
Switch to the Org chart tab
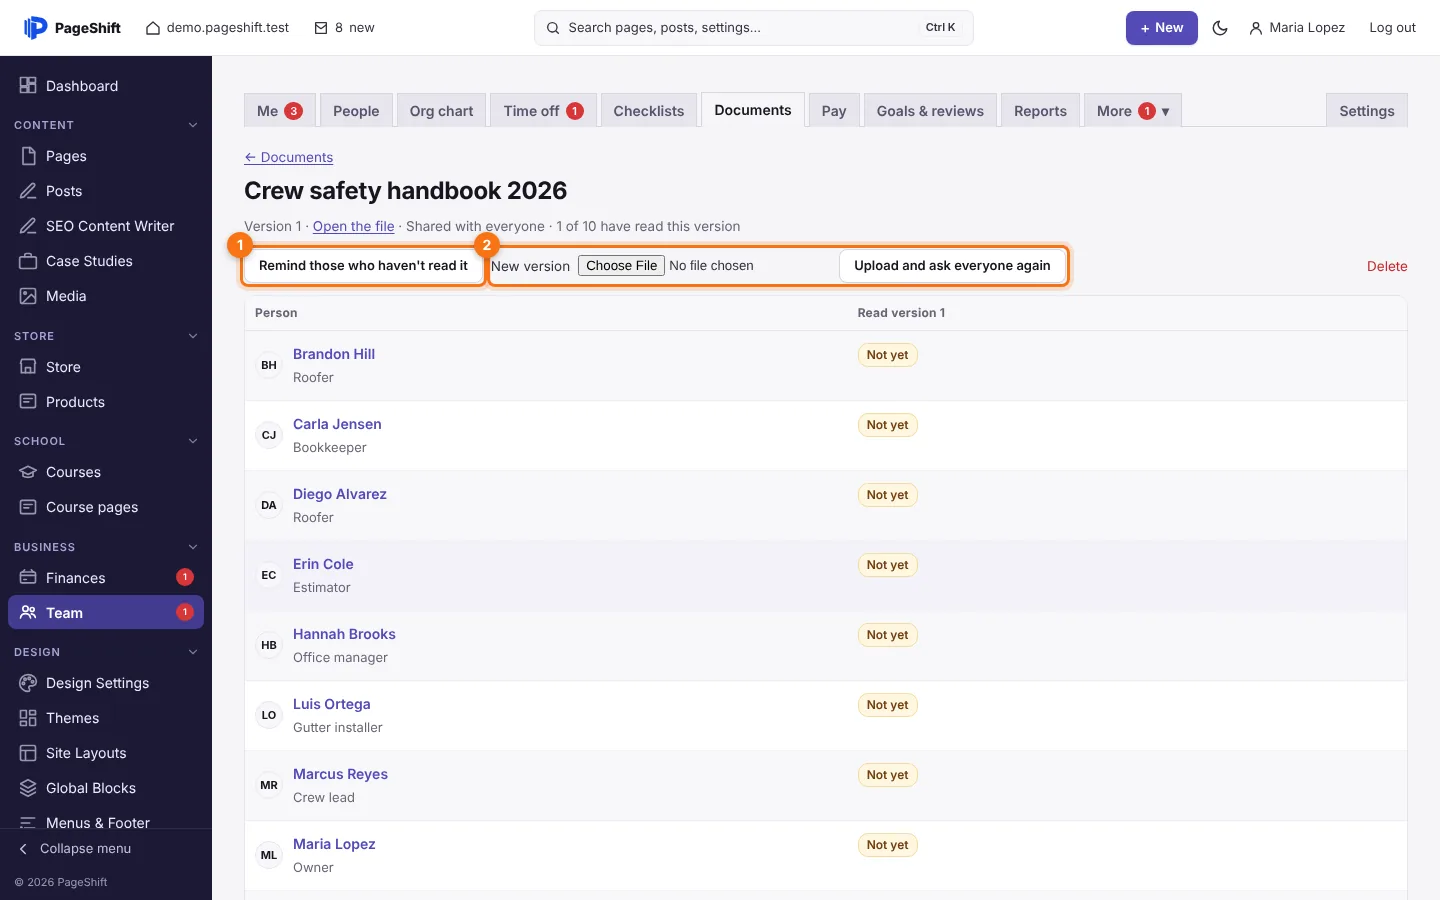441,111
